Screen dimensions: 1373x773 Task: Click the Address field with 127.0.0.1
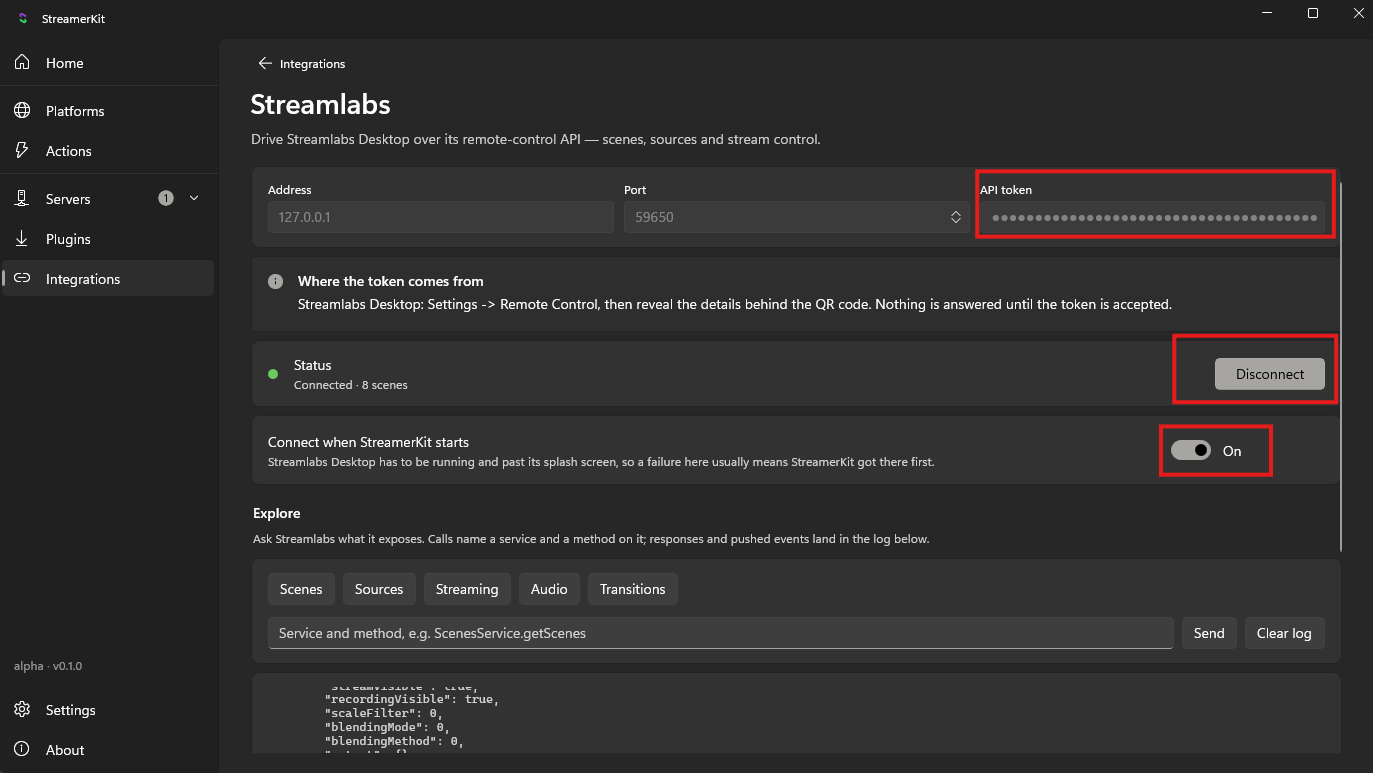point(441,217)
